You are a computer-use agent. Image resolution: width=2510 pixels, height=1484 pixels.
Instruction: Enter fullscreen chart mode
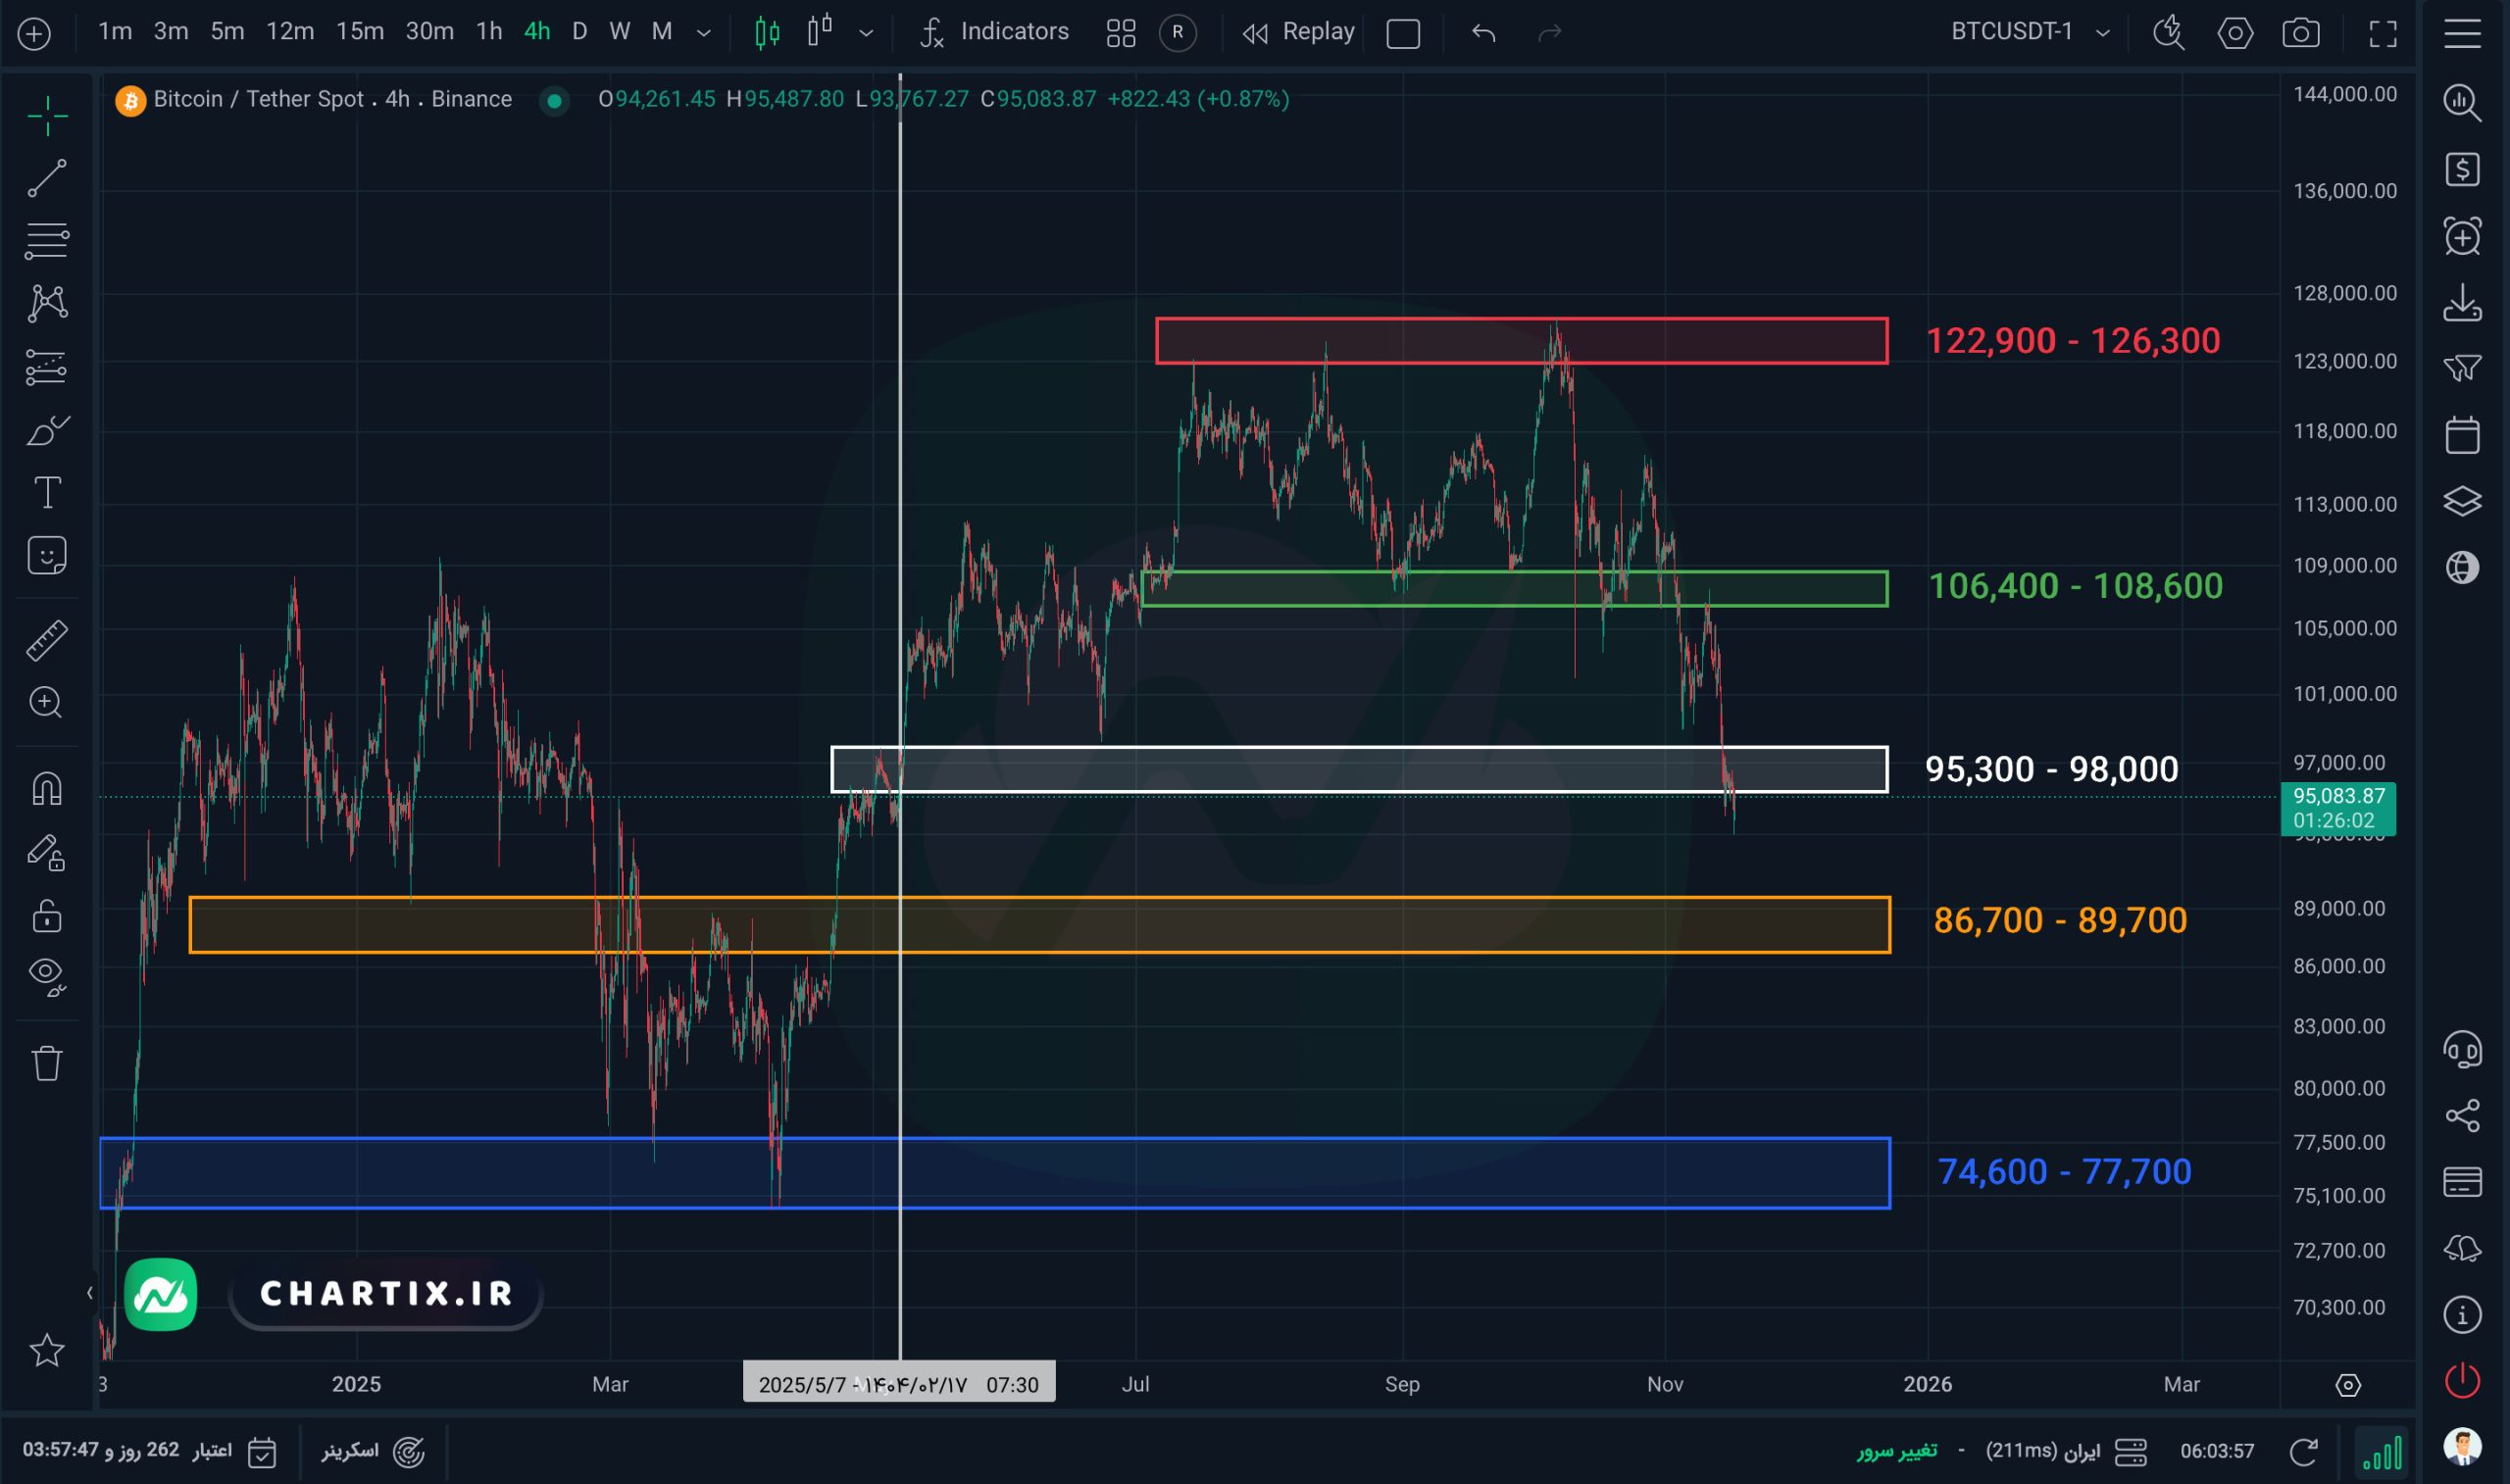(2383, 33)
